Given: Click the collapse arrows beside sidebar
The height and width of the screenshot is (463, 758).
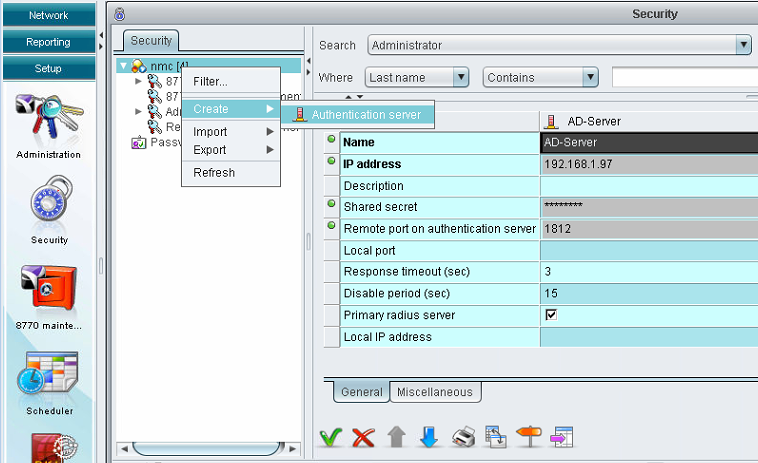Looking at the screenshot, I should [x=101, y=41].
